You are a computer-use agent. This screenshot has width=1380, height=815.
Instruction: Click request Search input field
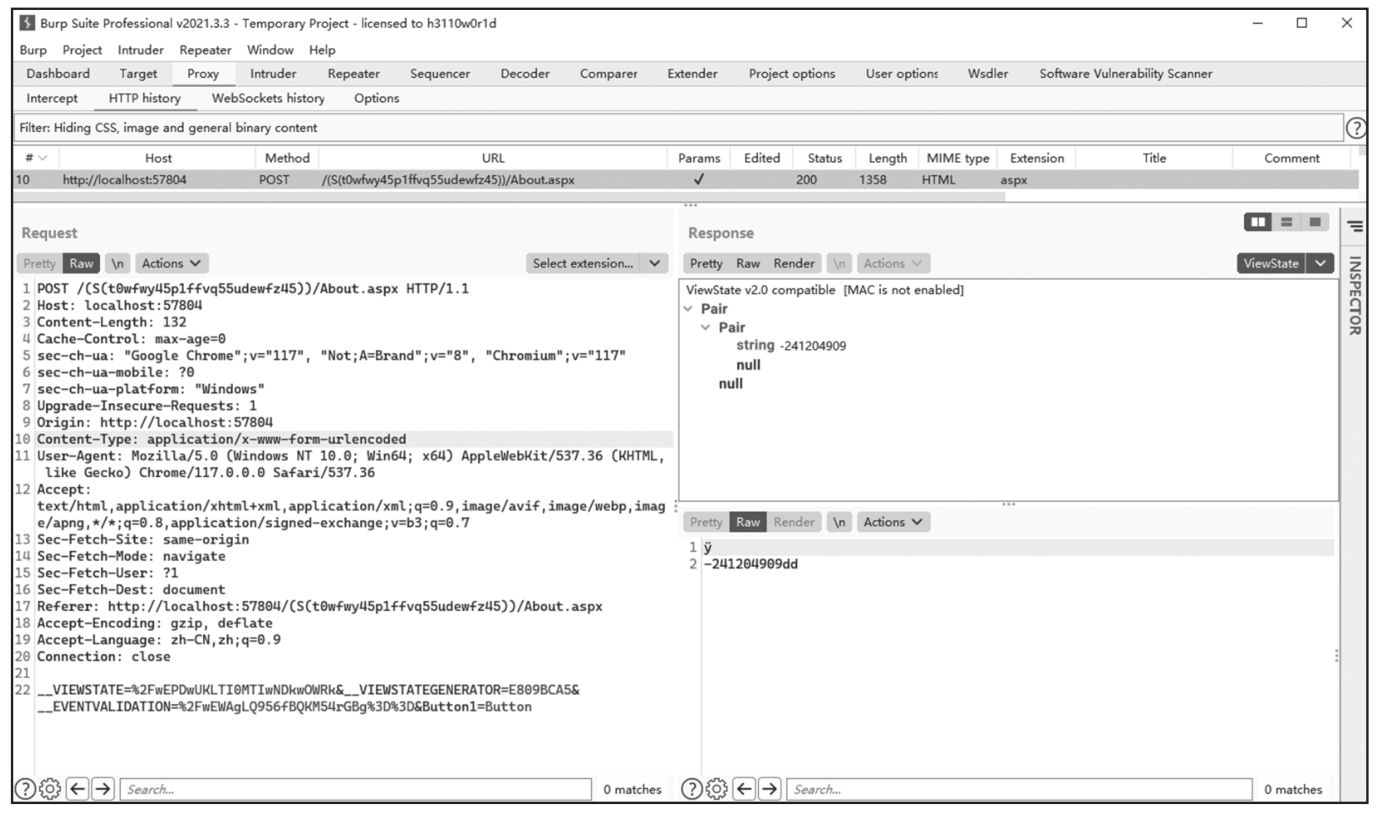[x=356, y=789]
